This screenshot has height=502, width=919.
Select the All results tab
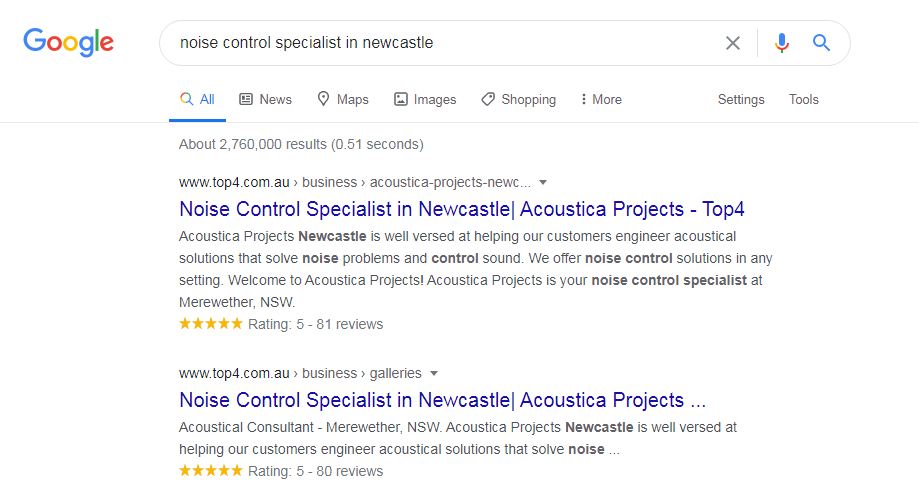[x=197, y=99]
